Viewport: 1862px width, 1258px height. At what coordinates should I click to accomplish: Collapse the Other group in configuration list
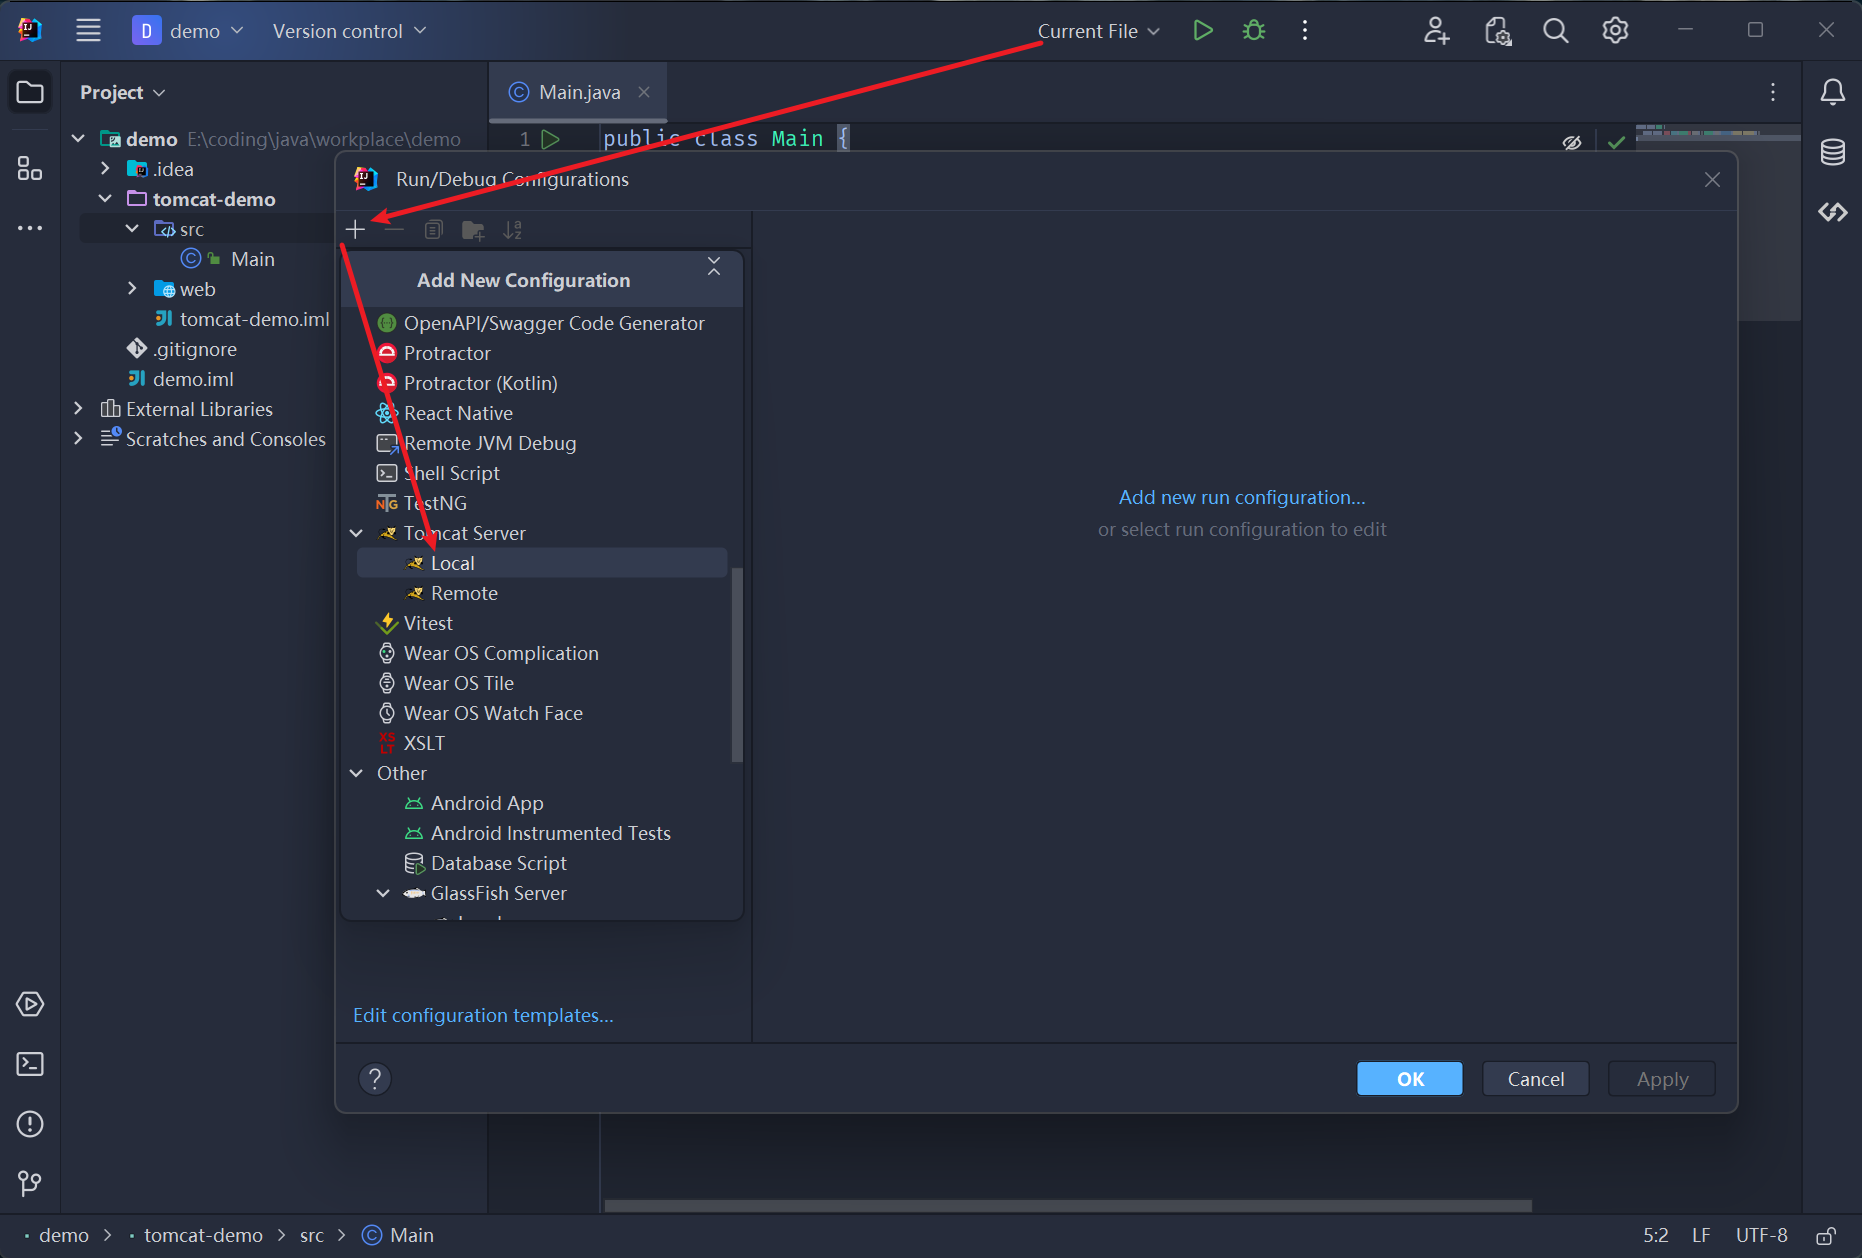pos(356,773)
